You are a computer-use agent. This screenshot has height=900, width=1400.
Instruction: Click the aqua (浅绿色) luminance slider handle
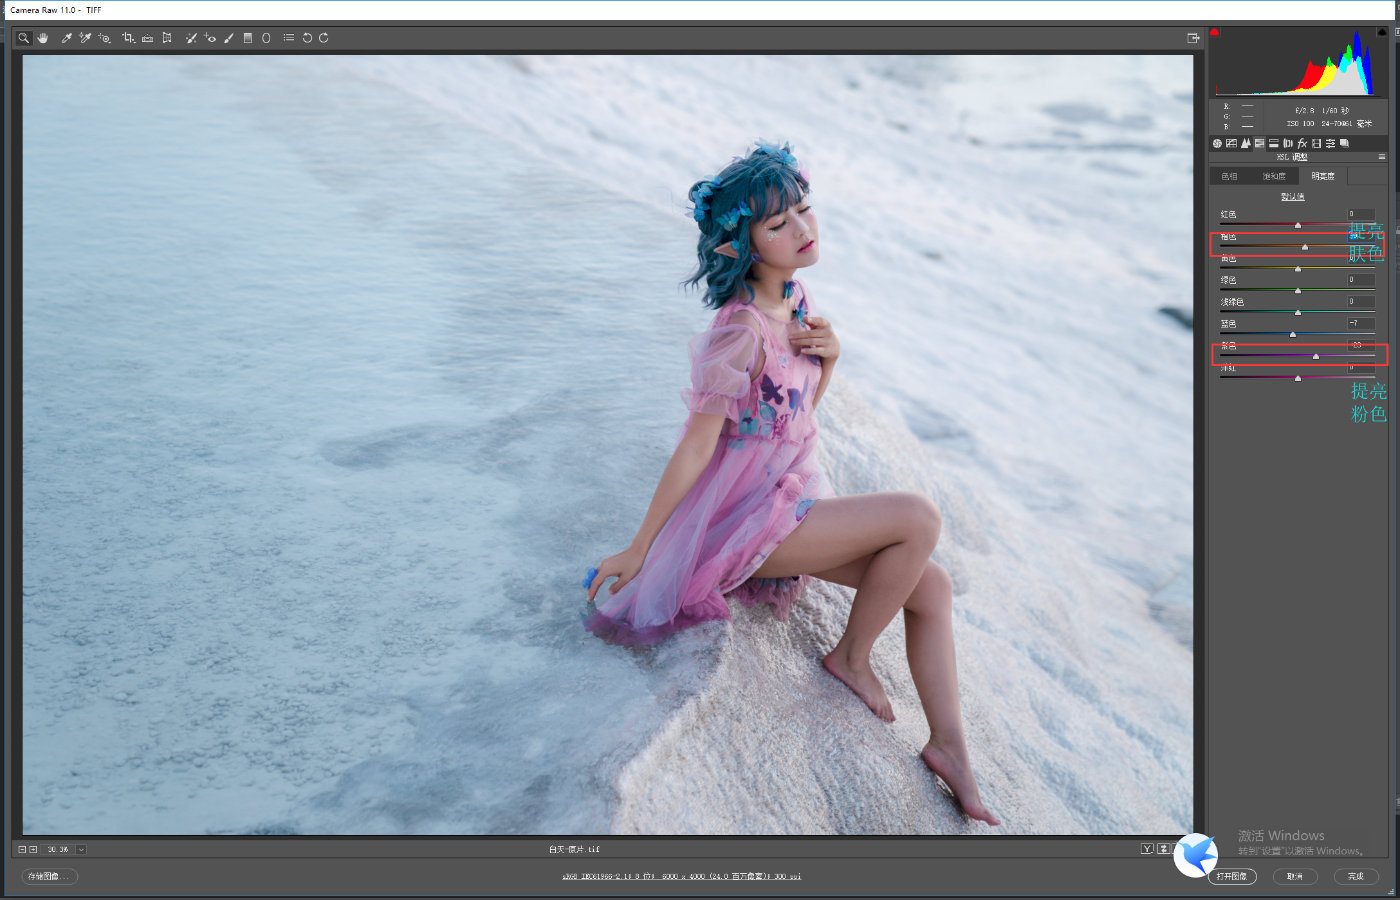(x=1298, y=313)
